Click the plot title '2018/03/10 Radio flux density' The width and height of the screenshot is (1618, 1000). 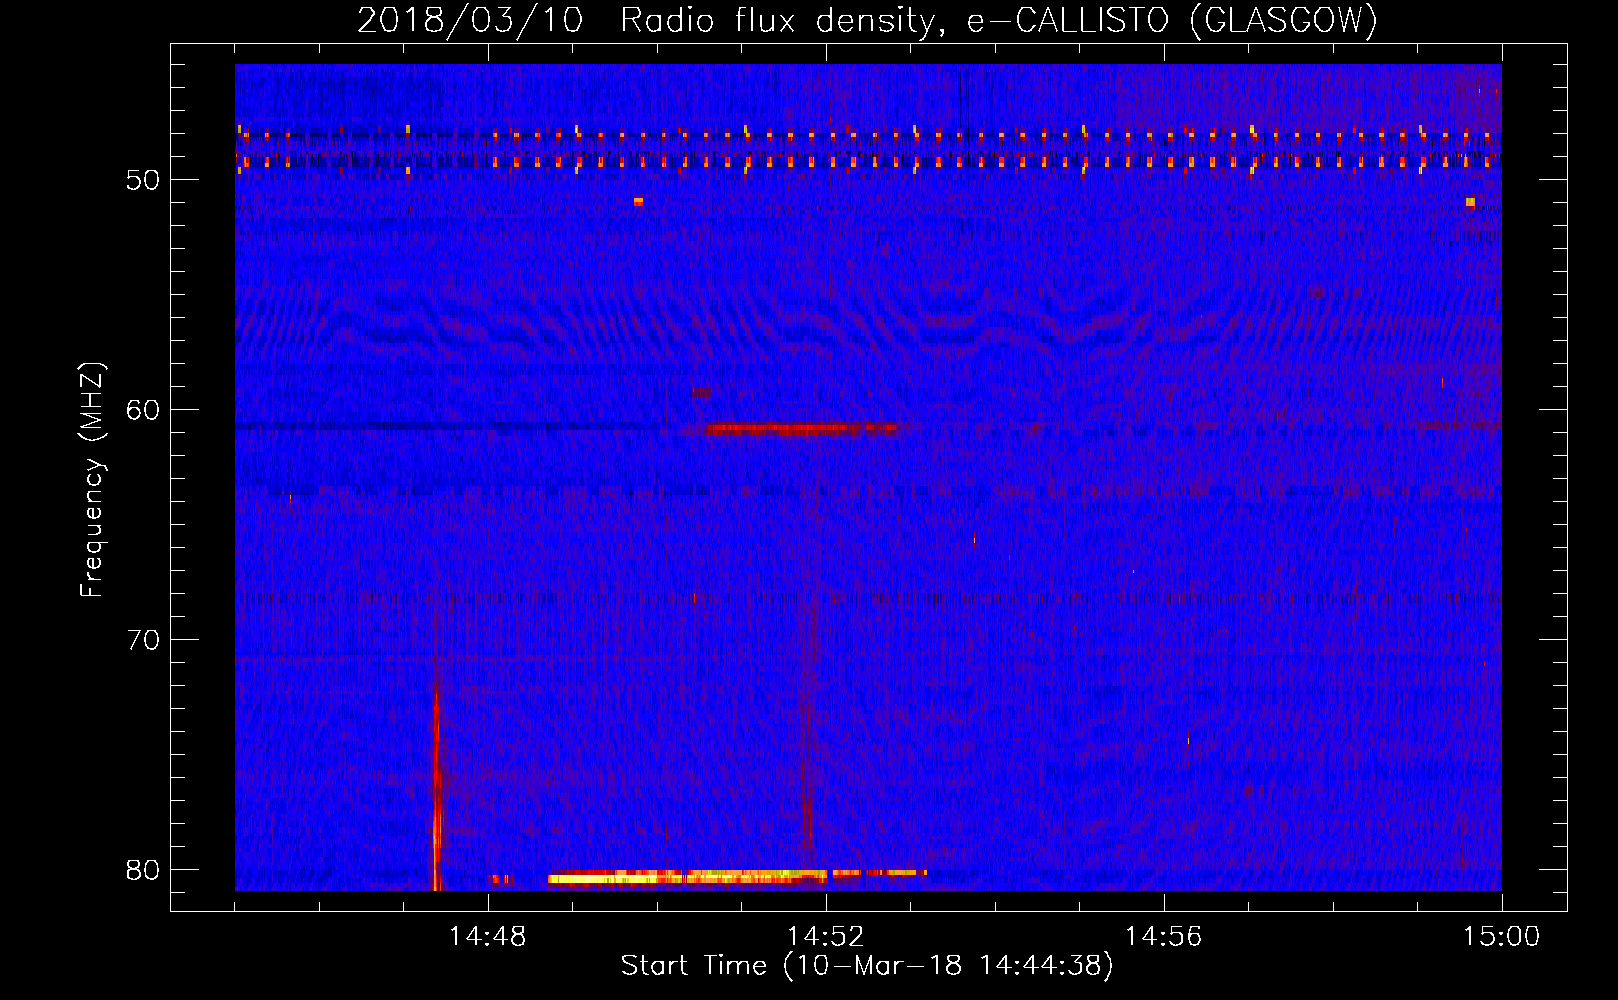coord(867,20)
